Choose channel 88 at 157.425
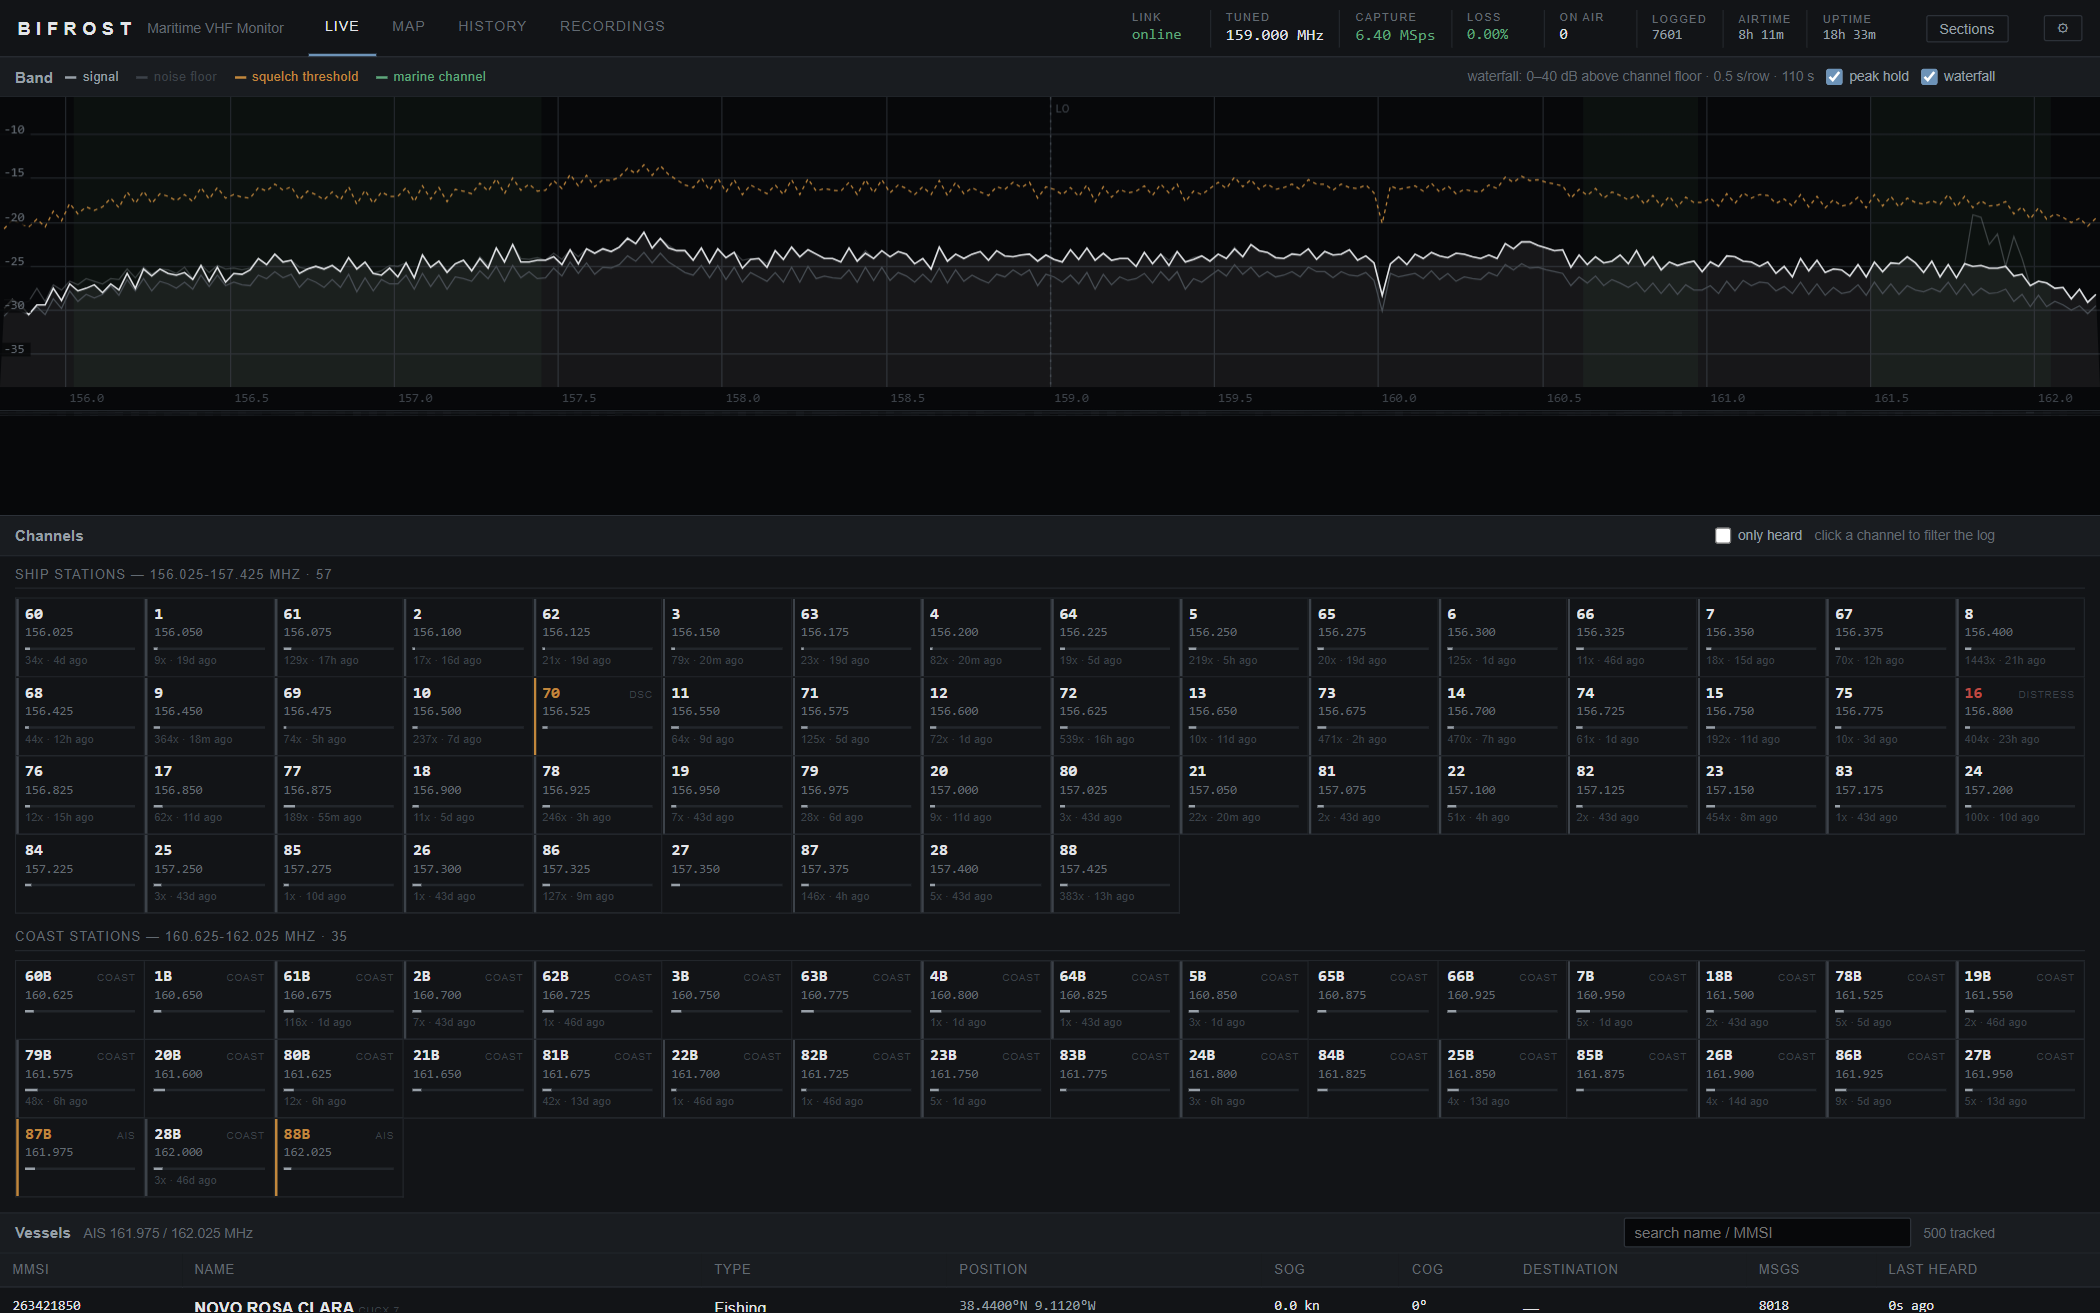Image resolution: width=2100 pixels, height=1313 pixels. (x=1114, y=874)
